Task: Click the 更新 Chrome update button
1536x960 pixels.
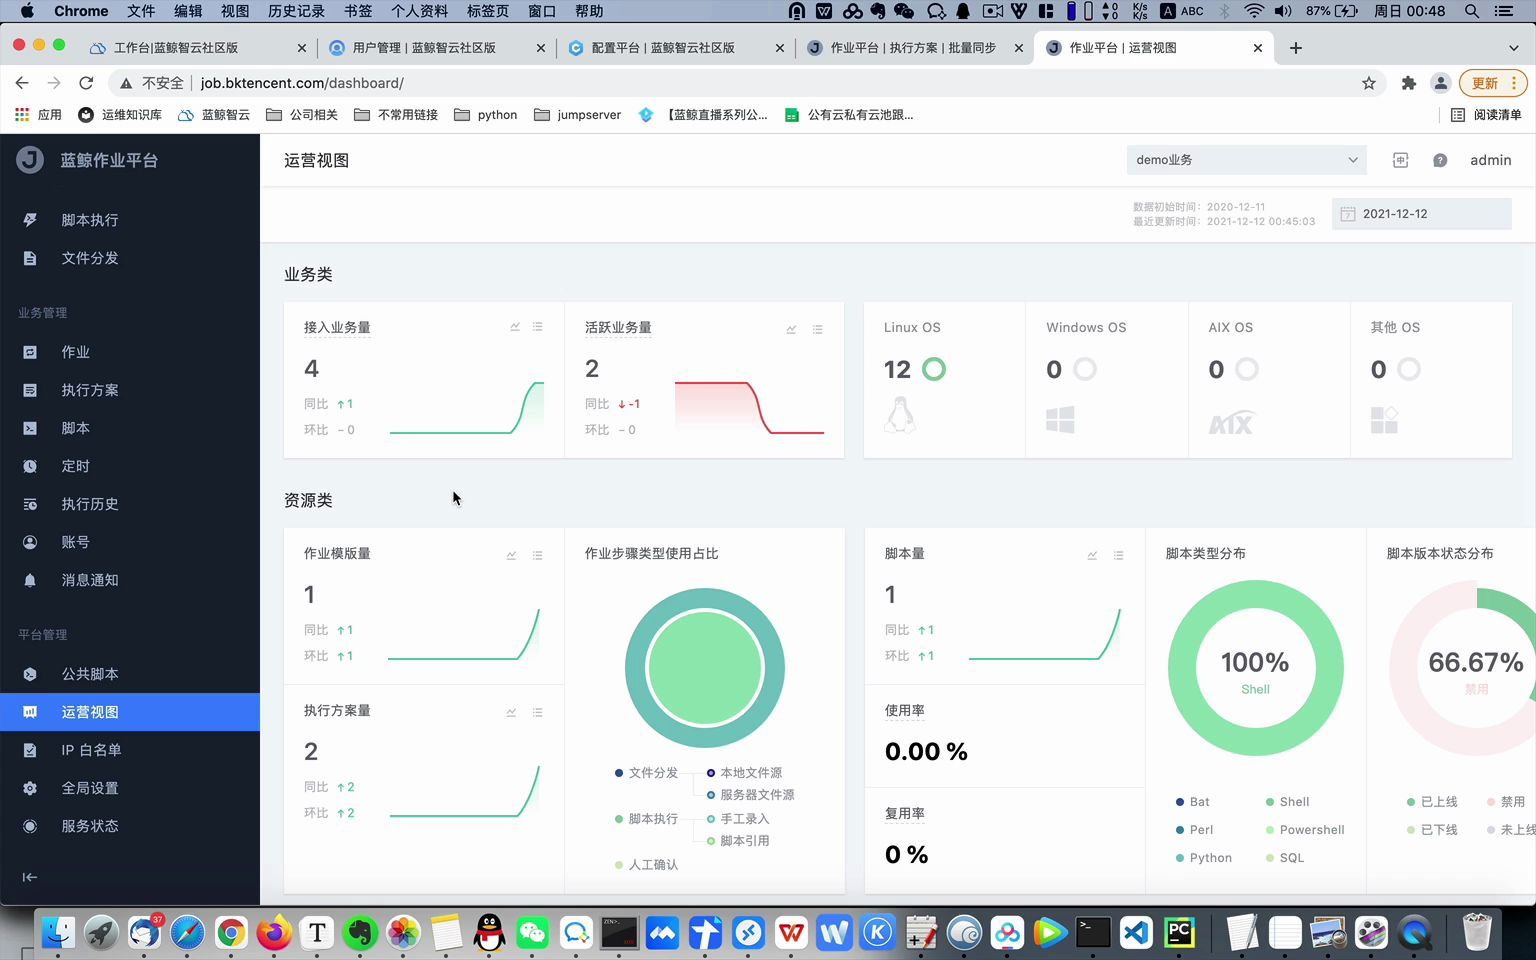Action: [1492, 83]
